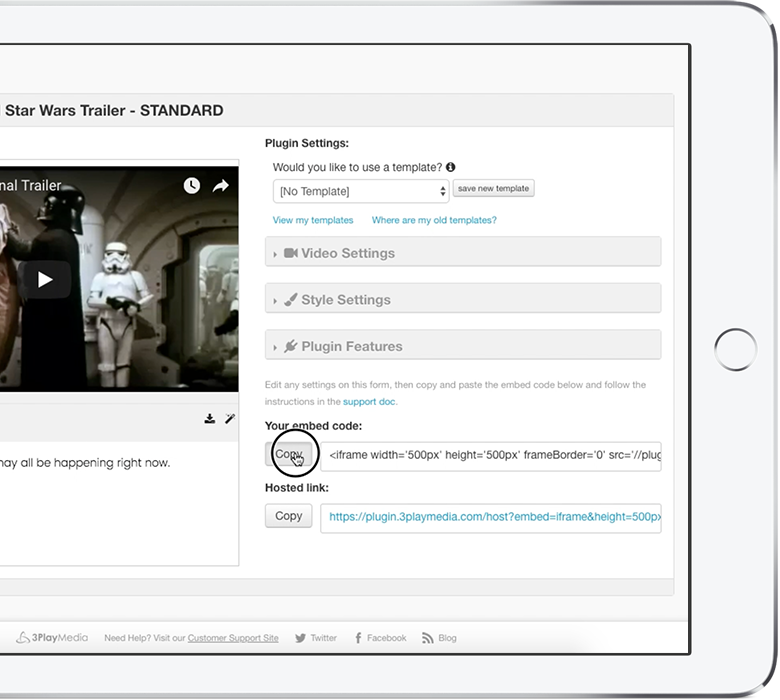Image resolution: width=780 pixels, height=700 pixels.
Task: Open Where are my old templates link
Action: click(x=434, y=220)
